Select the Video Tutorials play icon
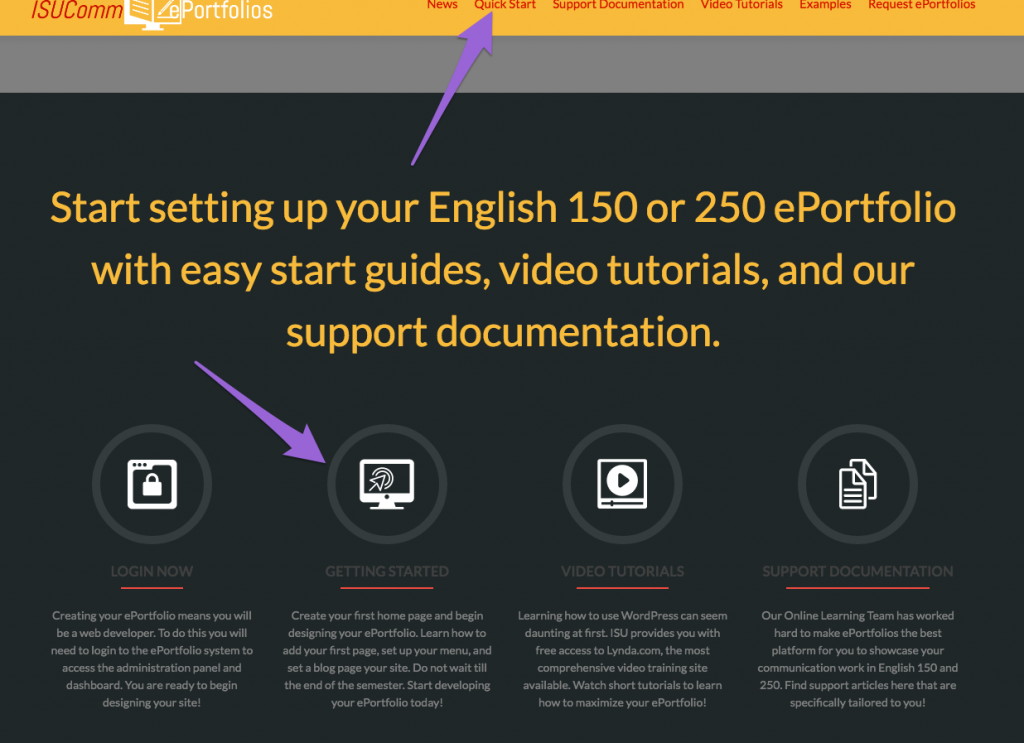 point(622,484)
